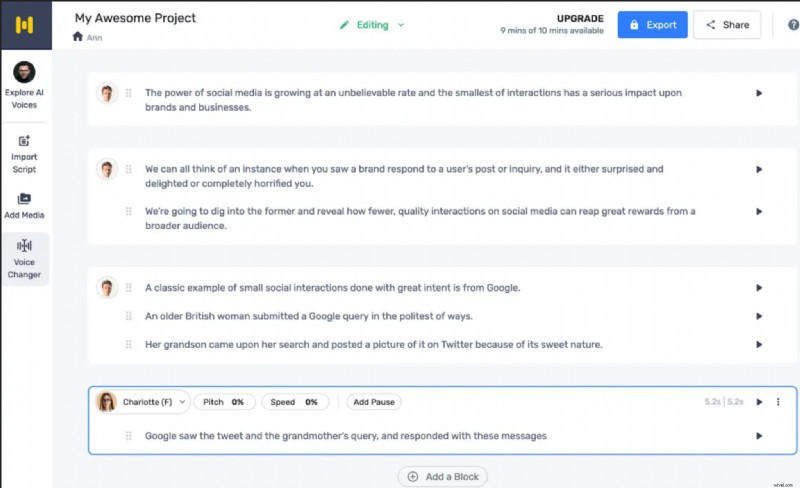Play the Charlotte block header audio
Image resolution: width=800 pixels, height=488 pixels.
759,402
